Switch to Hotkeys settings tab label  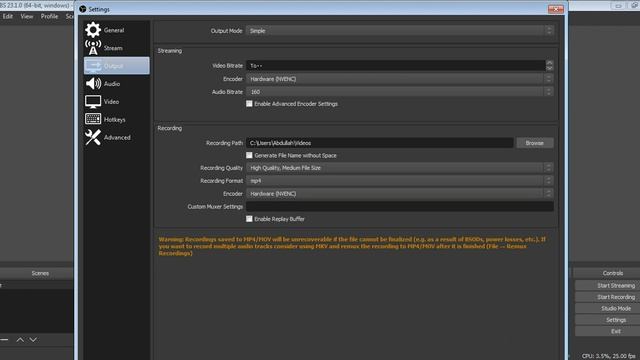tap(115, 120)
